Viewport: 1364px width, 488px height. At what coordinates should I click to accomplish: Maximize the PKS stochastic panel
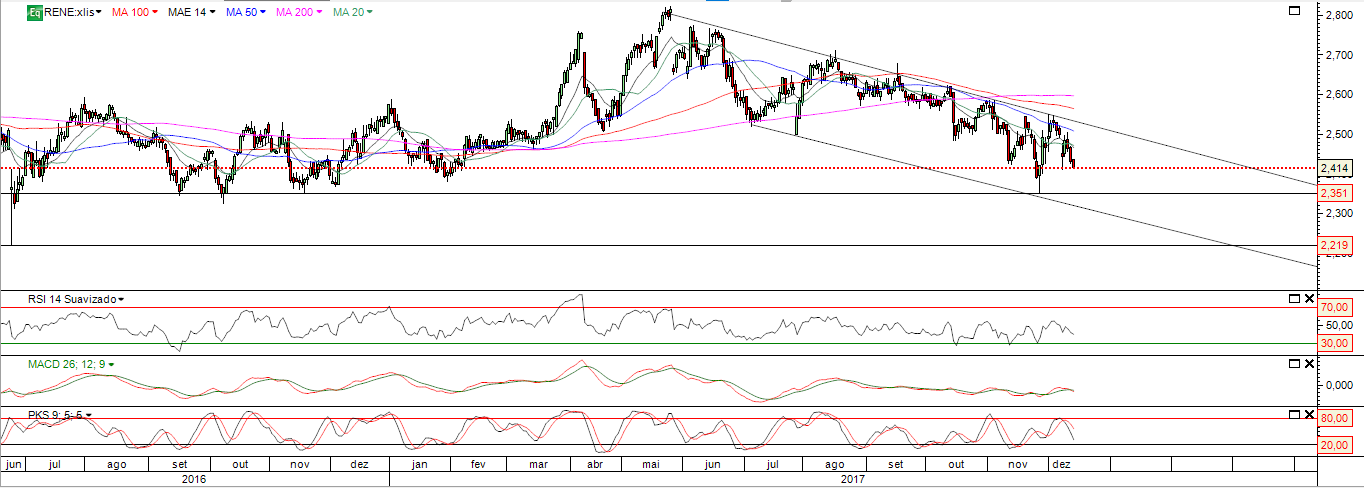pyautogui.click(x=1293, y=414)
